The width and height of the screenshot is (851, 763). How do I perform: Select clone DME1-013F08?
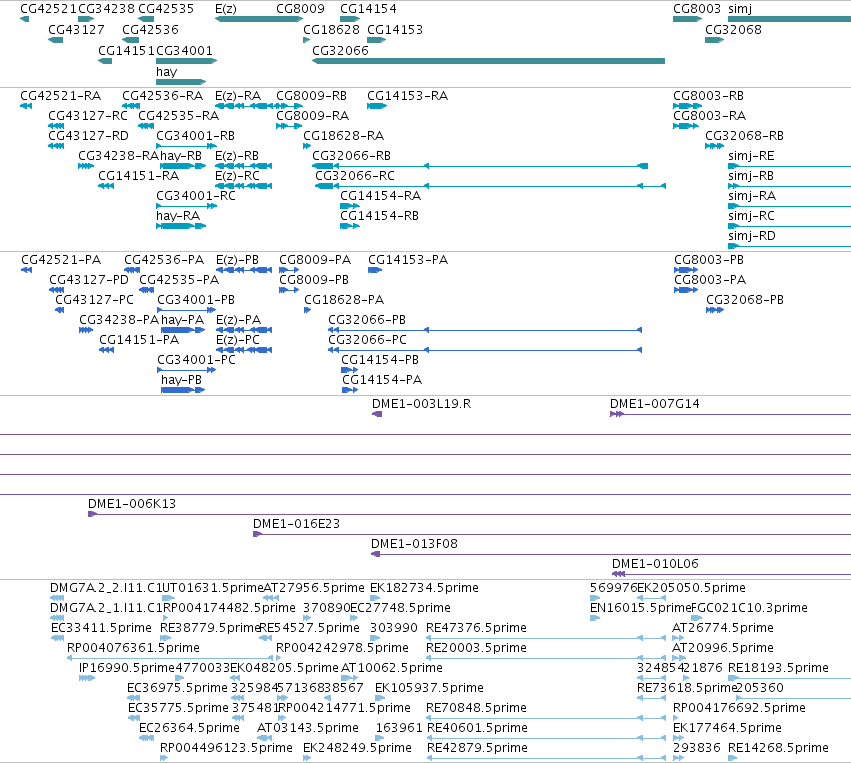(x=611, y=554)
